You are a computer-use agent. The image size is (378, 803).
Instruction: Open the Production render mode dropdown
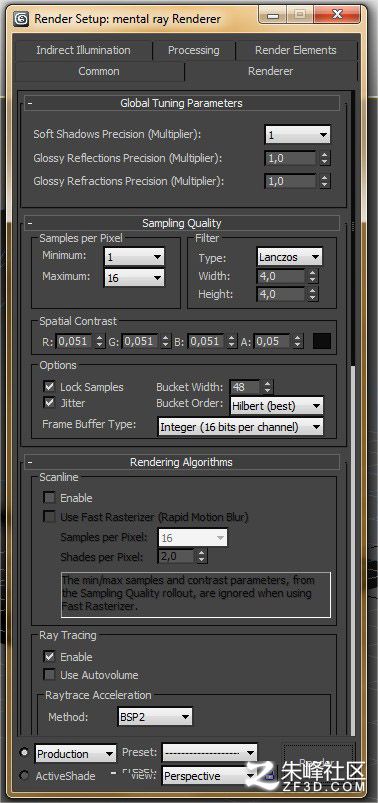coord(76,754)
